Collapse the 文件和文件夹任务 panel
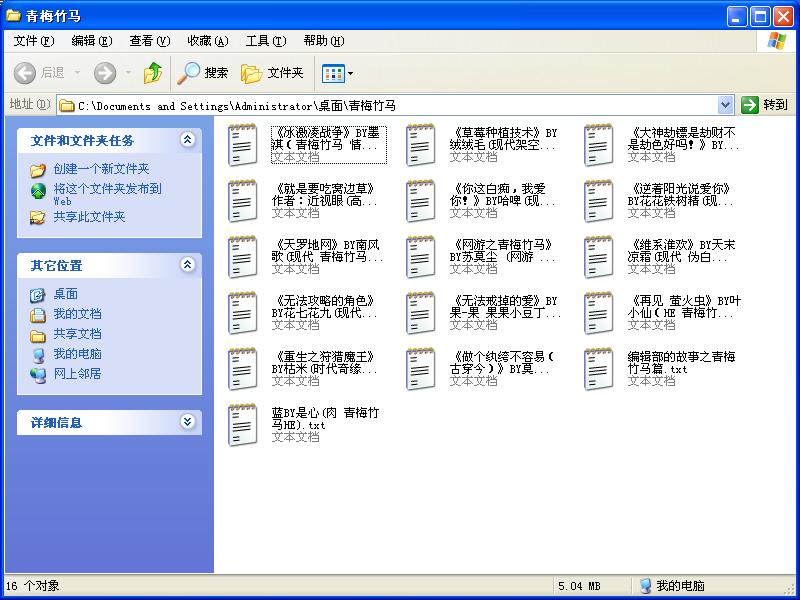 coord(187,140)
